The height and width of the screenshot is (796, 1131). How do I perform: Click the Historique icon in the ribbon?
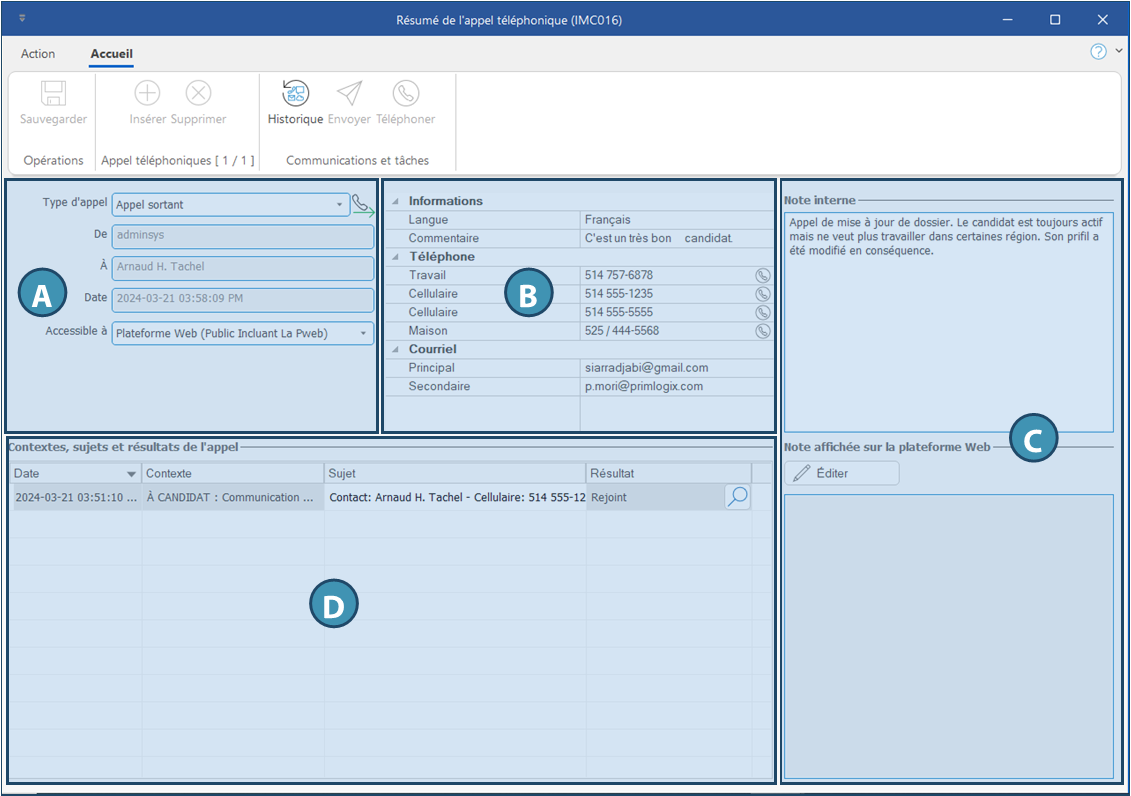click(x=295, y=94)
